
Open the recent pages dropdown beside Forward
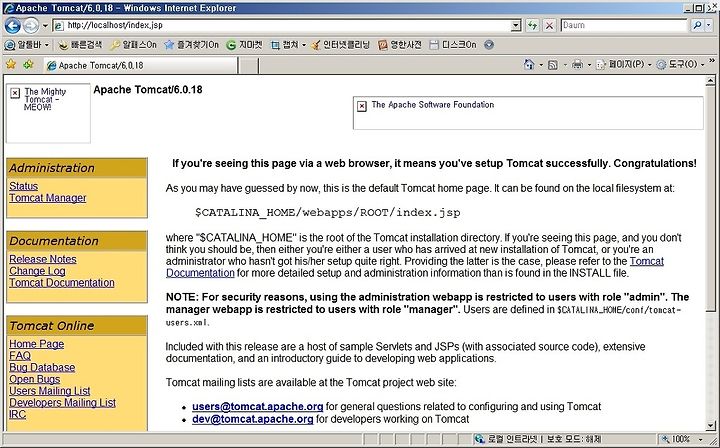[x=45, y=26]
